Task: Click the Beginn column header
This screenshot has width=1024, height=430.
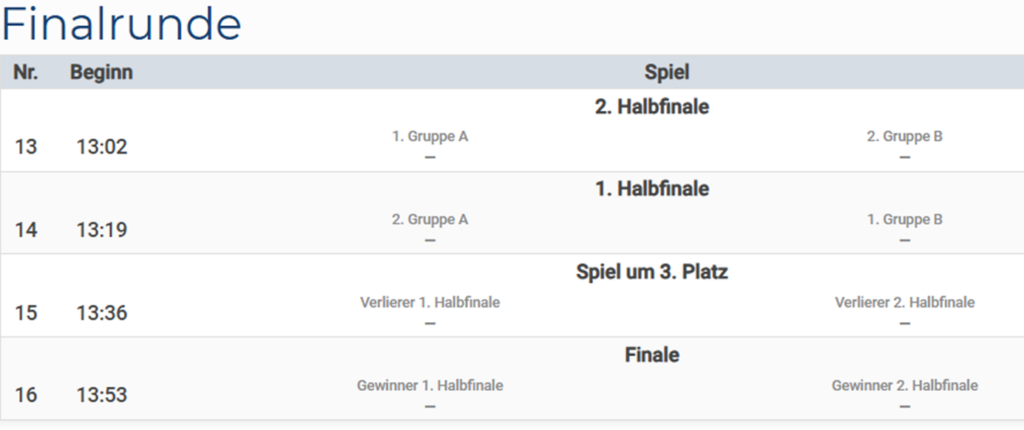Action: tap(101, 72)
